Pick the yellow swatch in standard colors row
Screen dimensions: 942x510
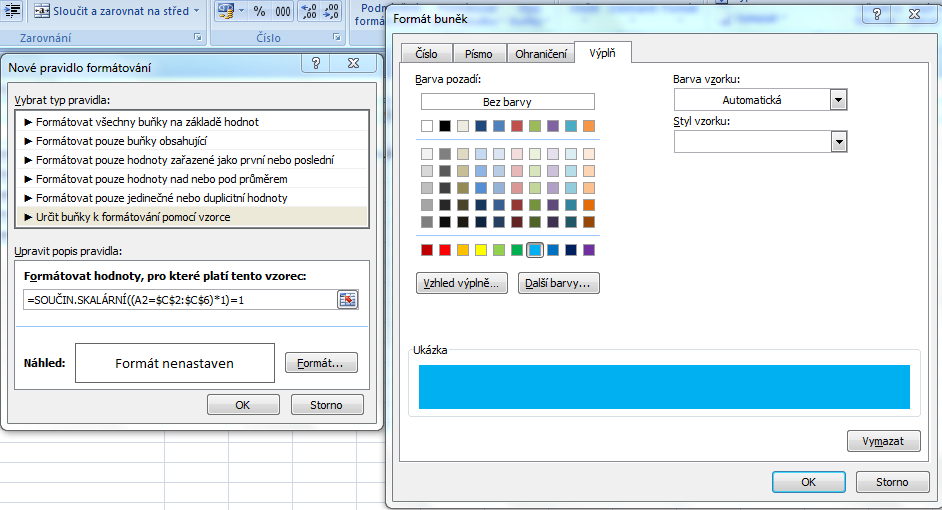pyautogui.click(x=481, y=250)
